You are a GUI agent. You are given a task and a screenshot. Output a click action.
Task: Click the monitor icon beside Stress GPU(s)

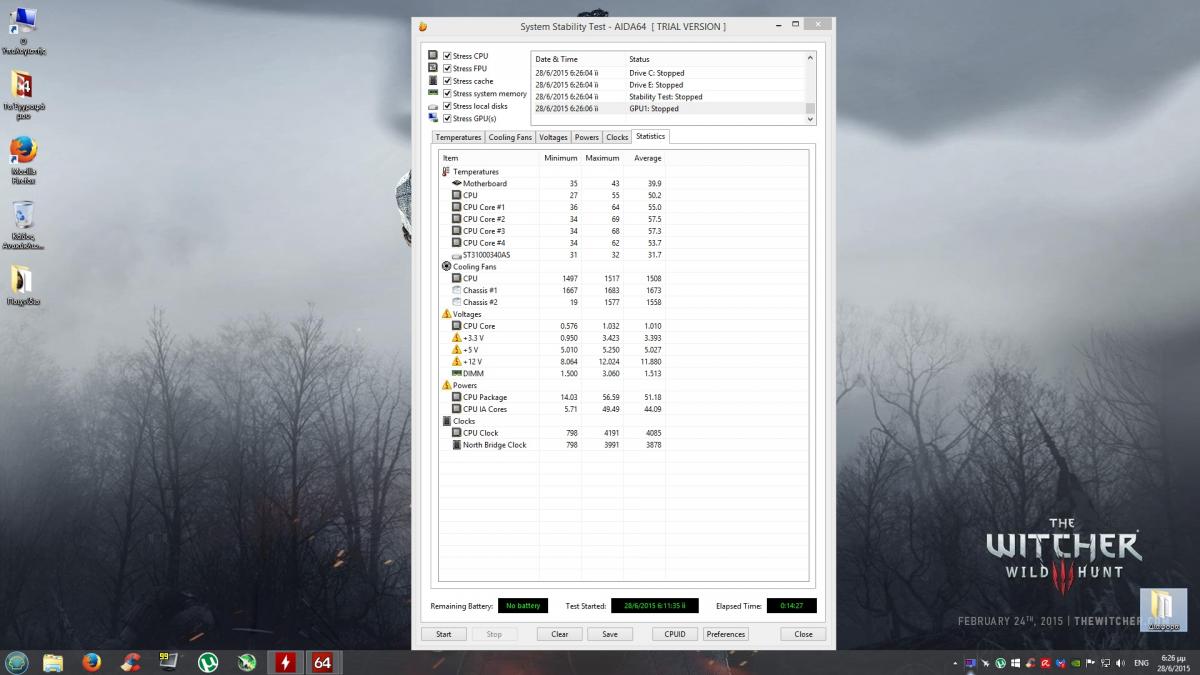(x=433, y=118)
